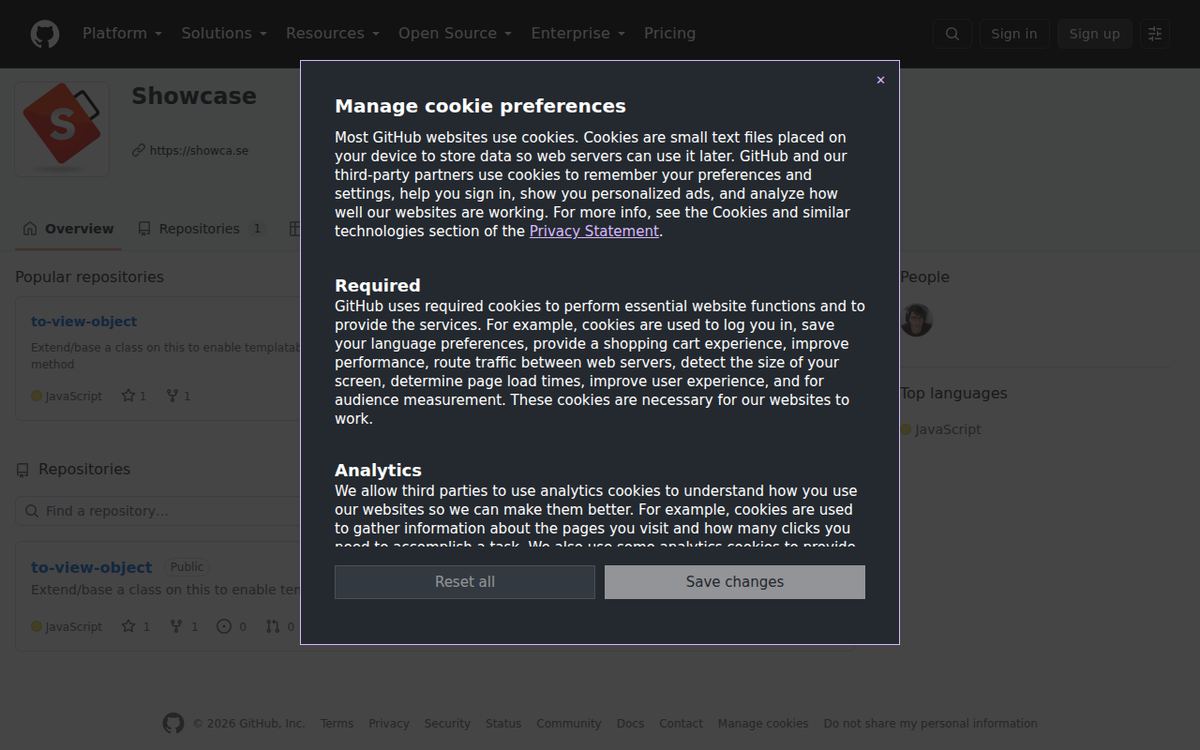Click the fork icon in the Popular repositories card
This screenshot has height=750, width=1200.
[x=172, y=396]
